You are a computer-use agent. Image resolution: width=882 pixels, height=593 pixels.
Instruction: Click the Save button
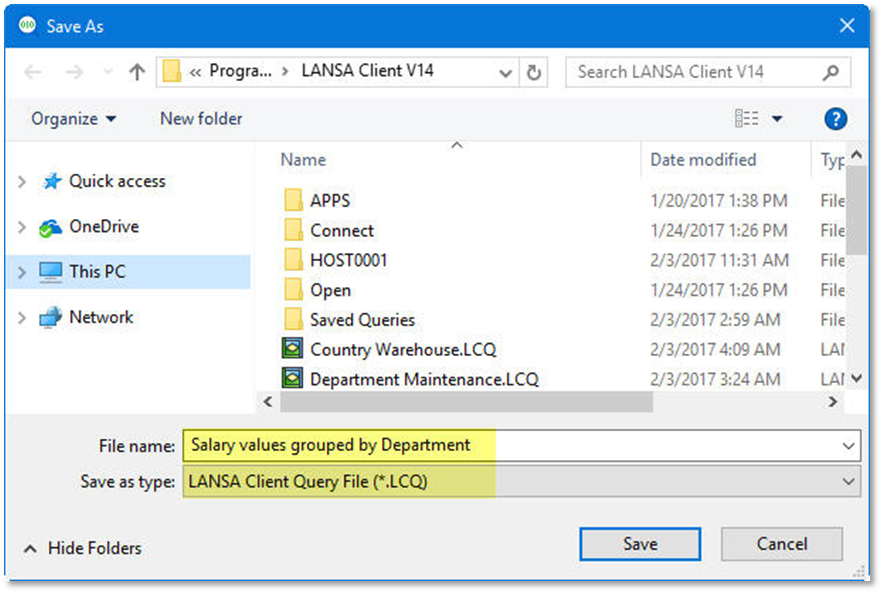point(640,544)
